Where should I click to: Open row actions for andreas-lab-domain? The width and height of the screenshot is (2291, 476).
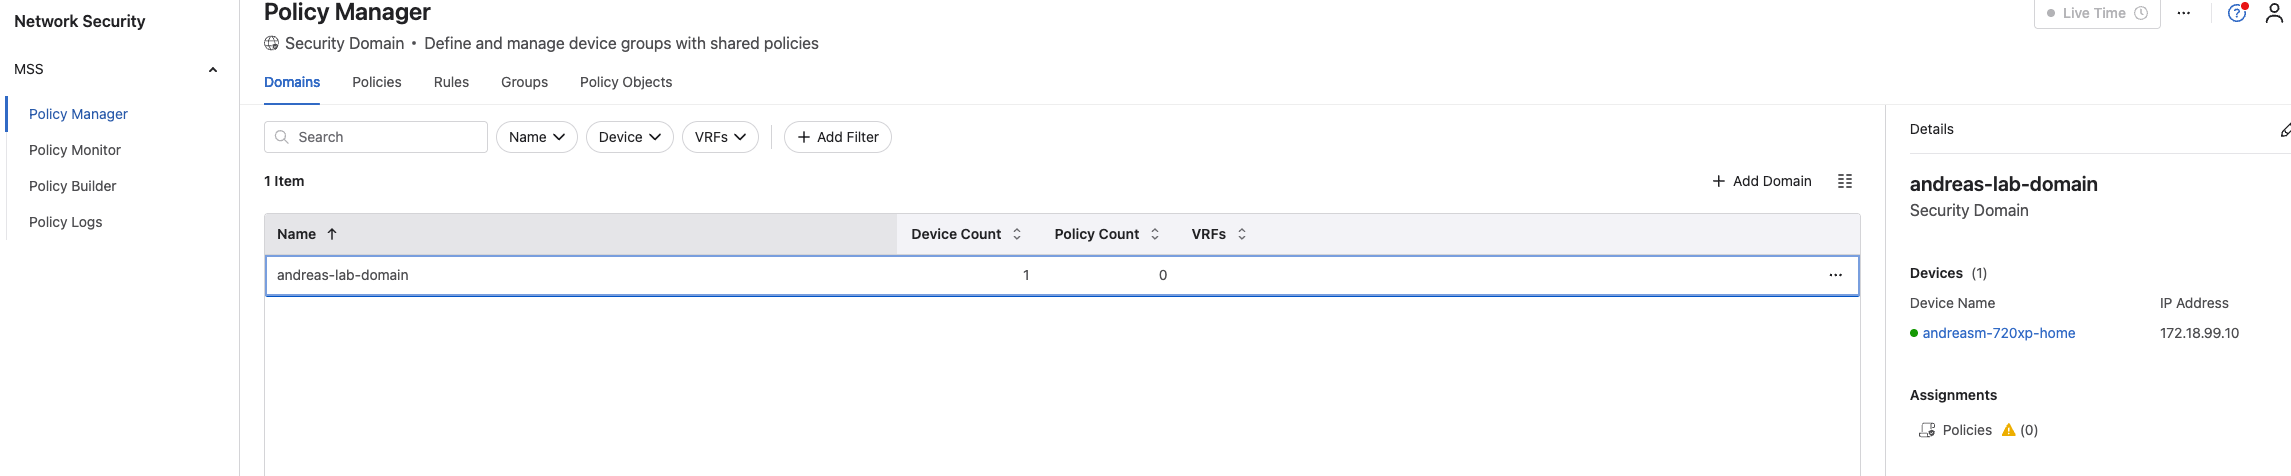1835,275
